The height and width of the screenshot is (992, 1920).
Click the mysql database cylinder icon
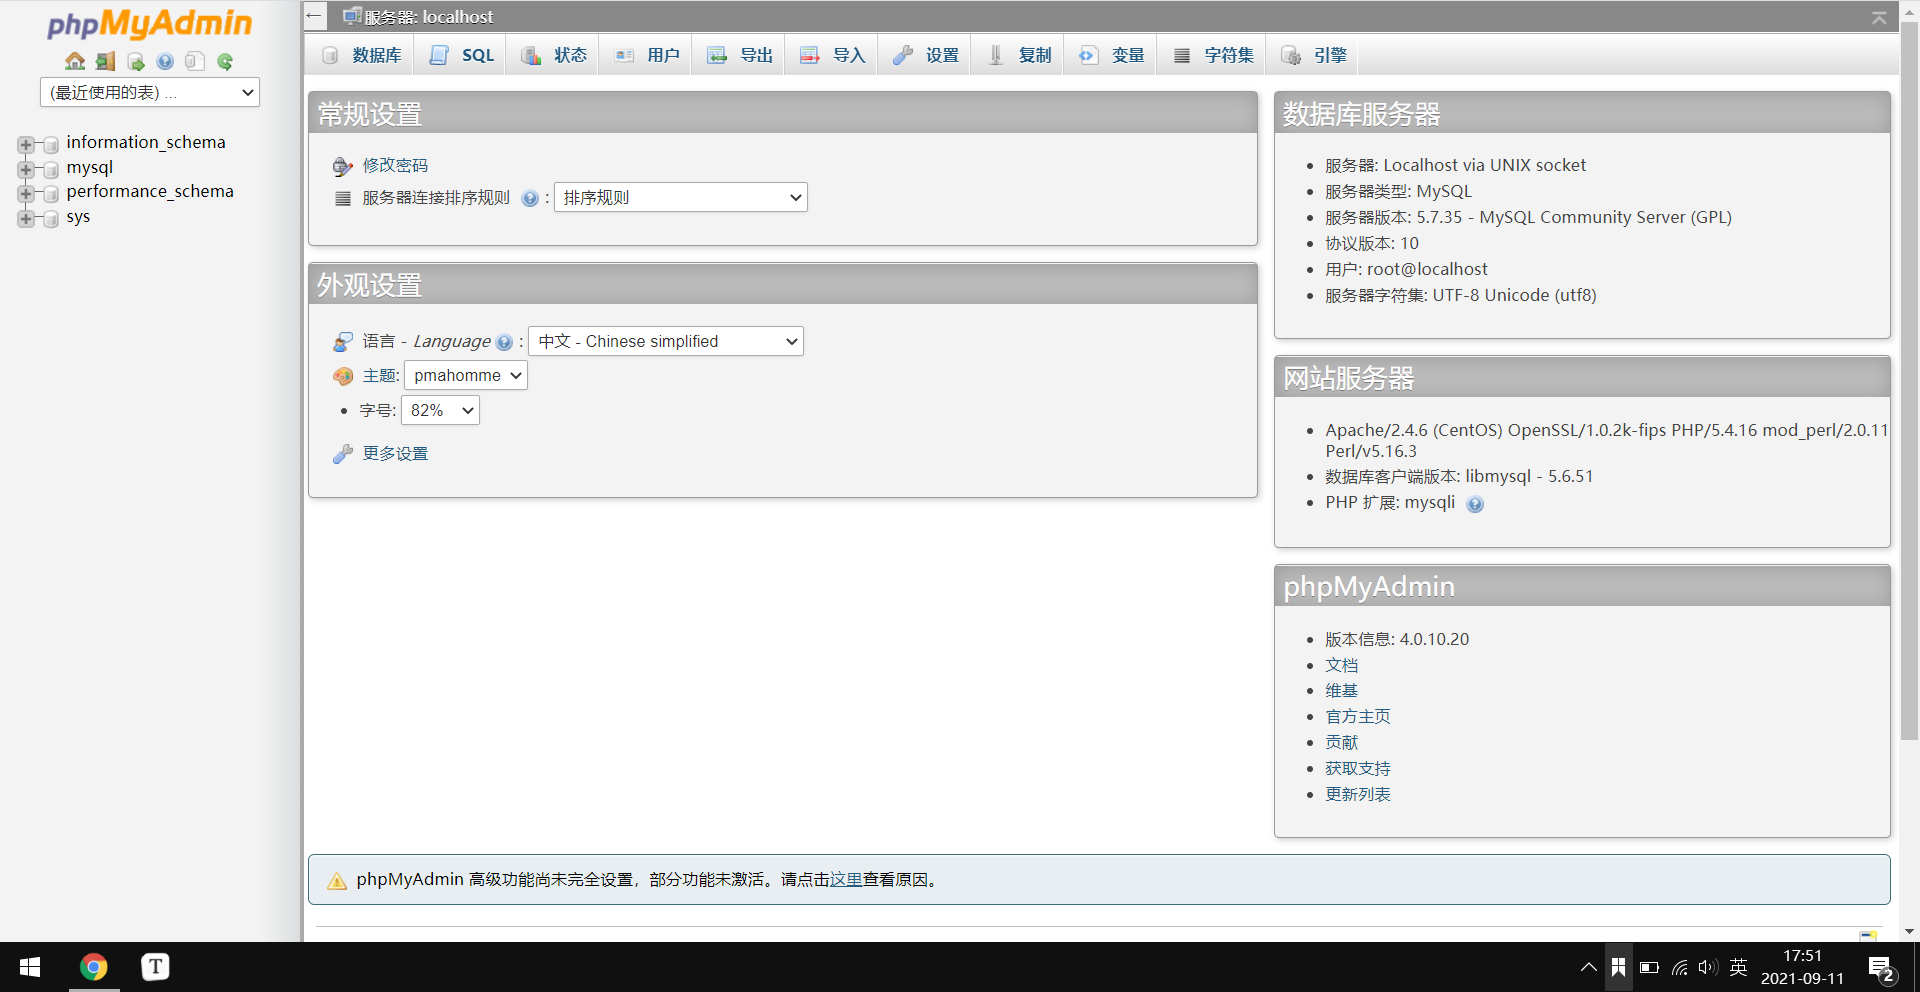[x=51, y=169]
